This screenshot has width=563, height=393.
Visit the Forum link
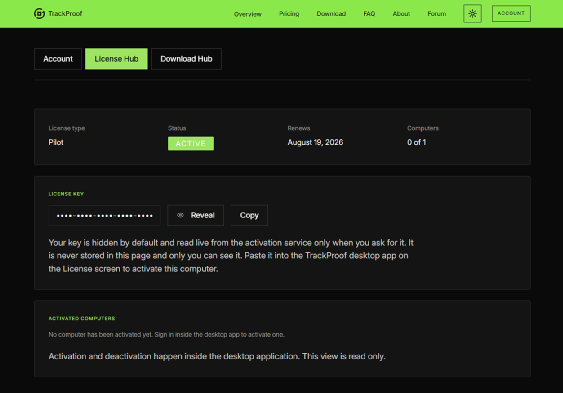click(x=437, y=14)
